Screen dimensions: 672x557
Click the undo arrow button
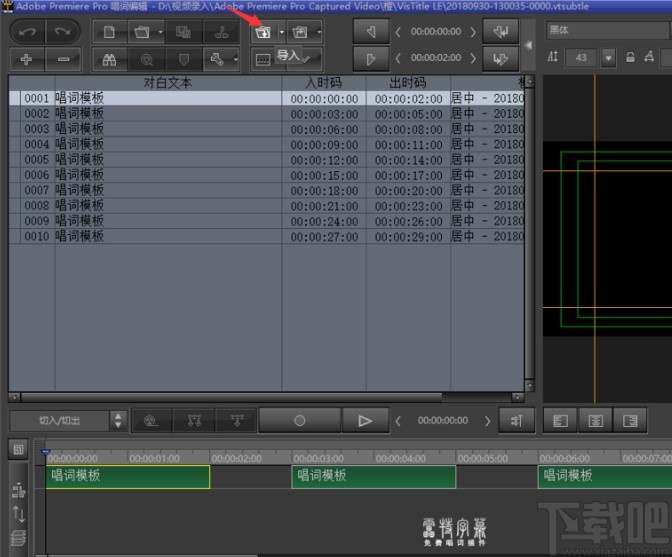pyautogui.click(x=27, y=32)
